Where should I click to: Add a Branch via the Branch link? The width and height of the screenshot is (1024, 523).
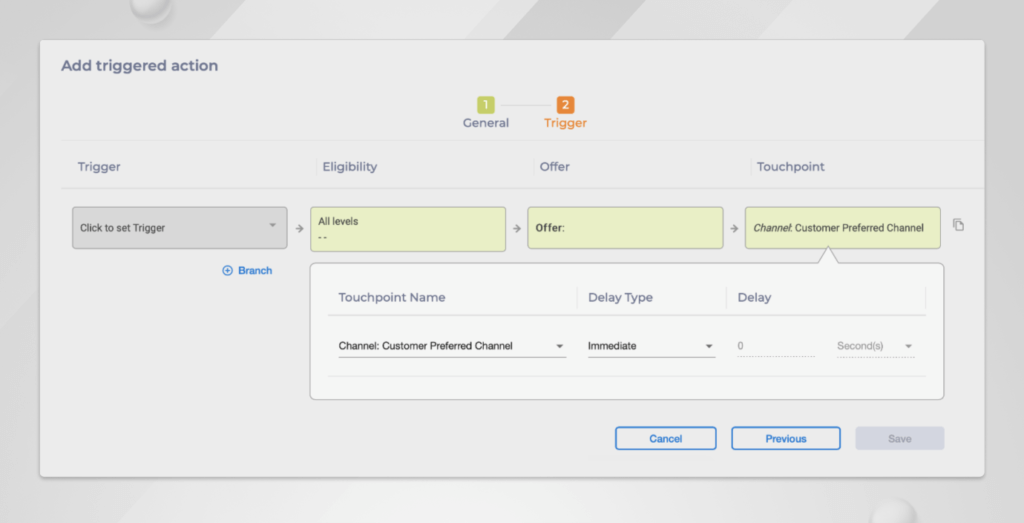point(254,271)
